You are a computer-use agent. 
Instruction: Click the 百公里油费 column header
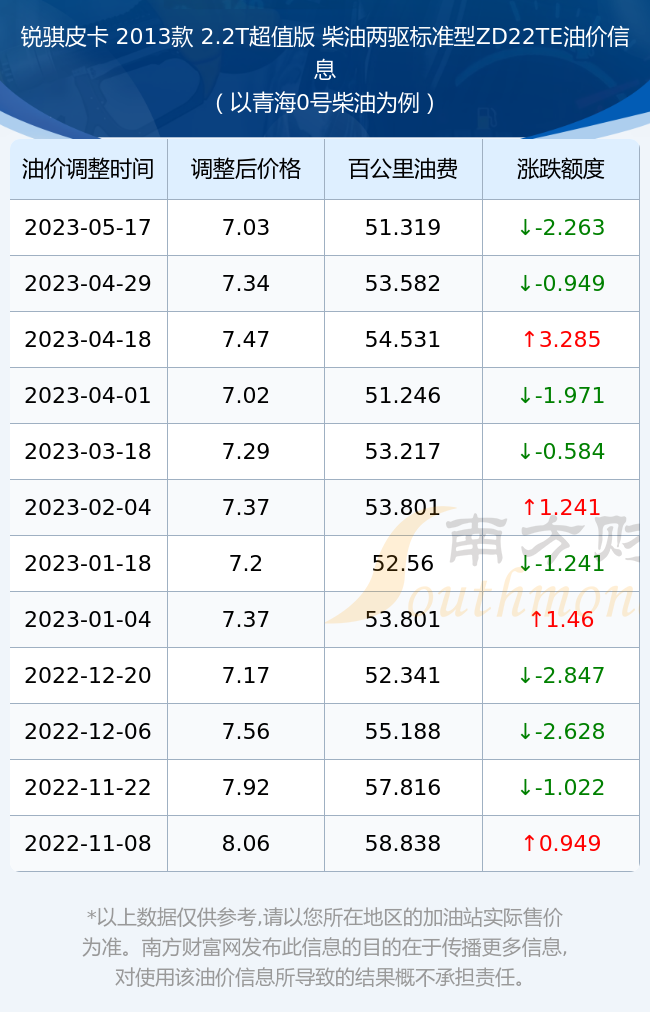click(403, 169)
